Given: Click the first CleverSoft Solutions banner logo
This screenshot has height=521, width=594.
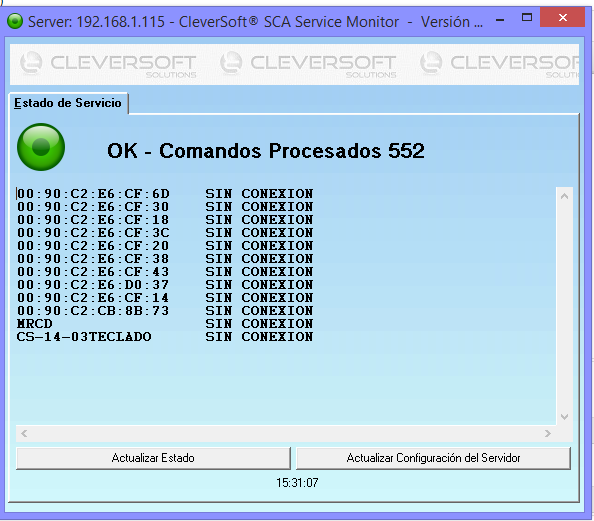Looking at the screenshot, I should [108, 64].
